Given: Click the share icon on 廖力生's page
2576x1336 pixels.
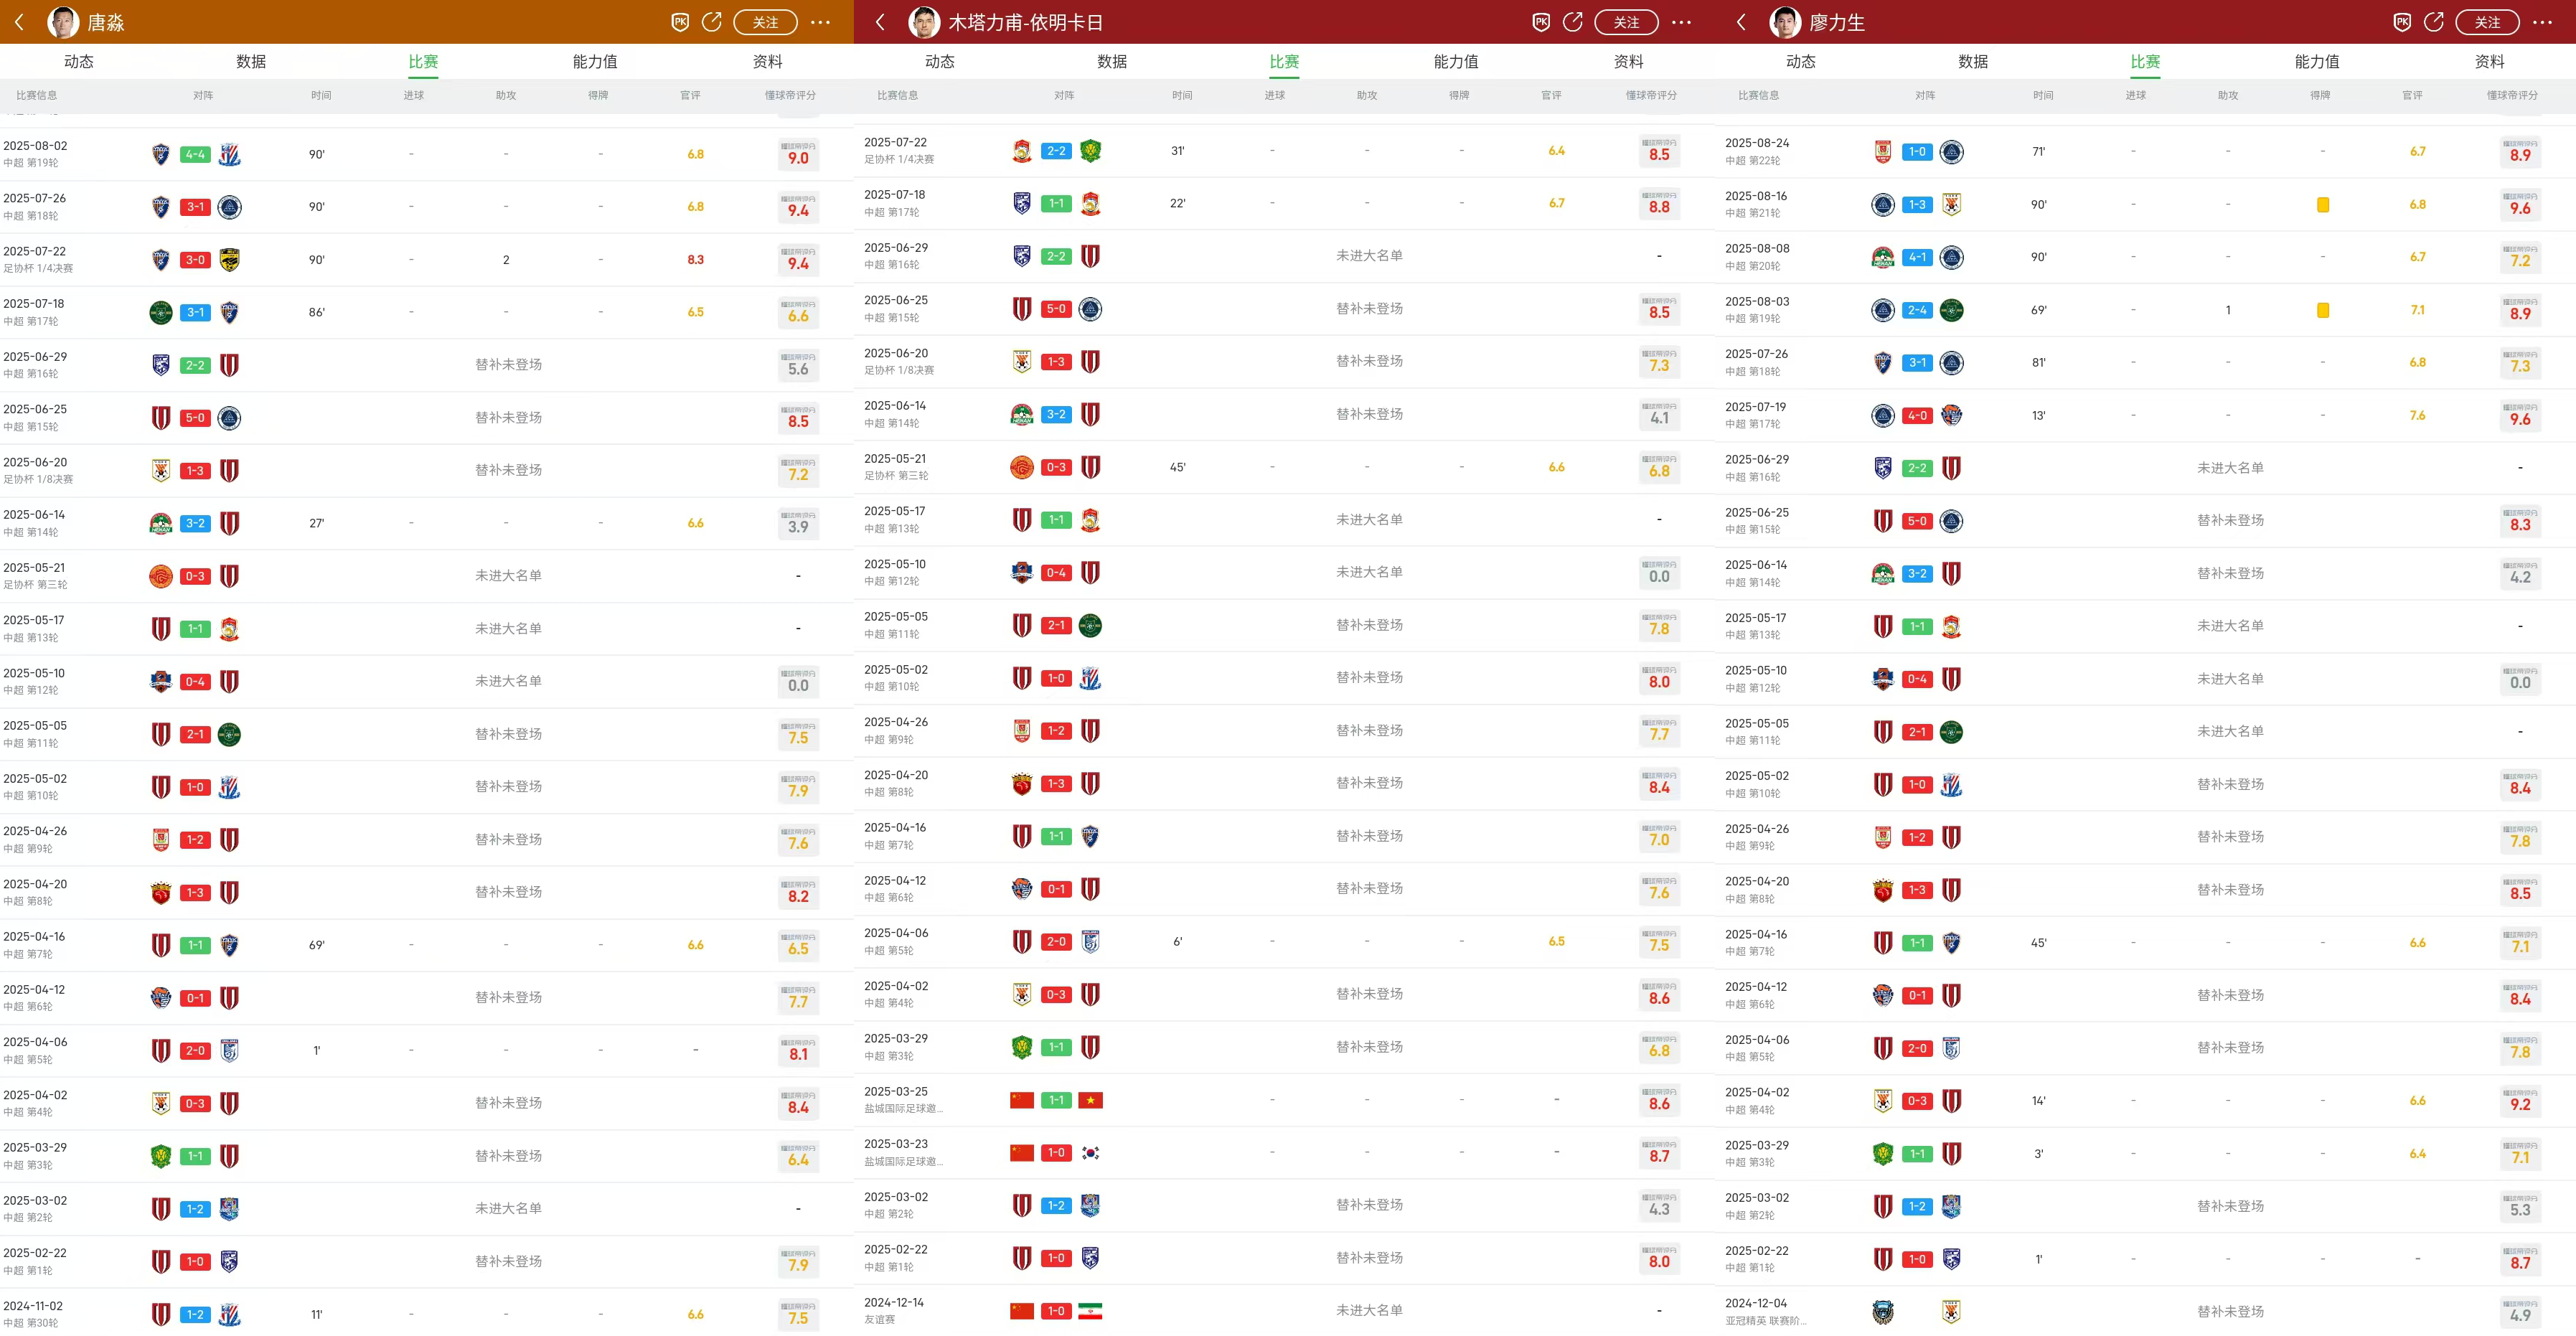Looking at the screenshot, I should (x=2435, y=22).
